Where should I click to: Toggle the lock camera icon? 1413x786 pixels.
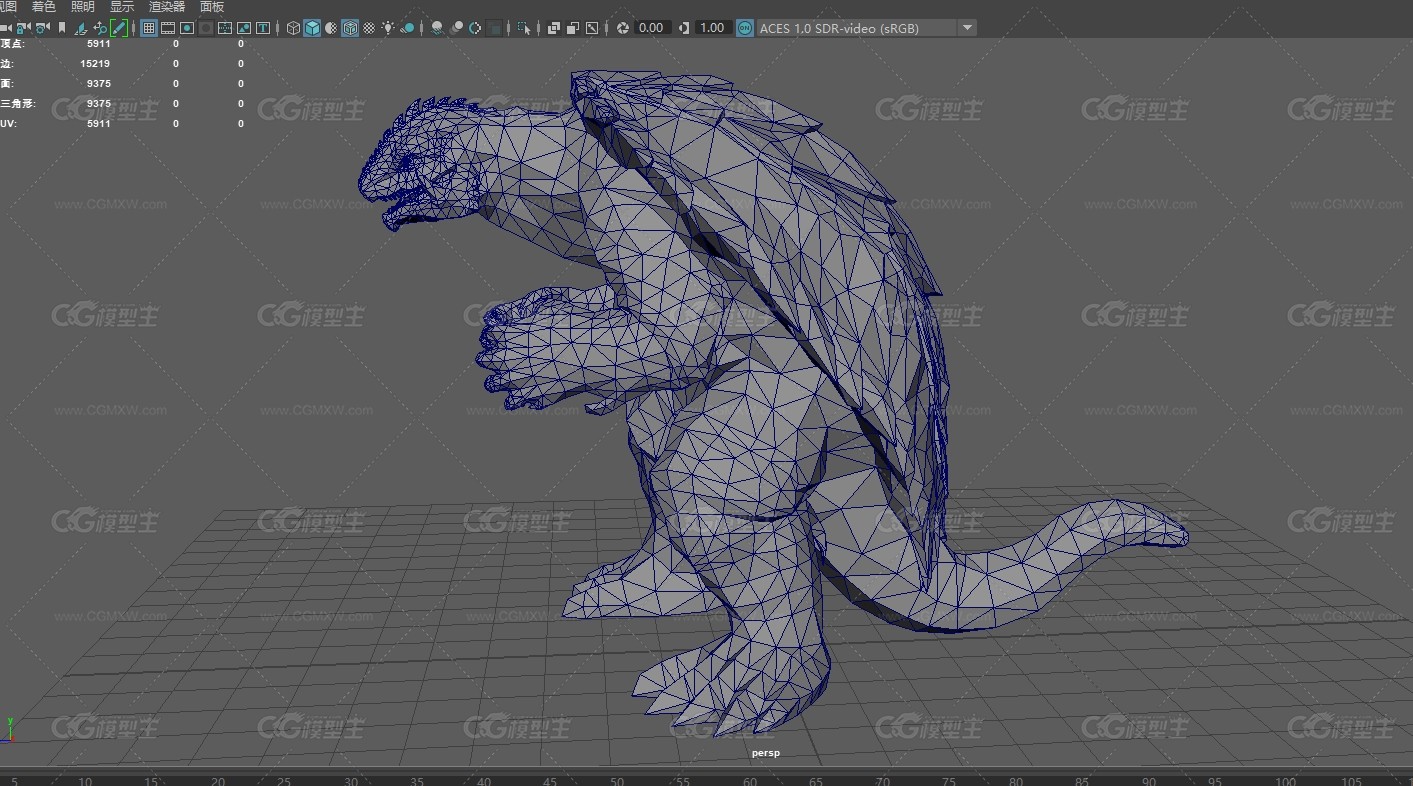click(23, 28)
